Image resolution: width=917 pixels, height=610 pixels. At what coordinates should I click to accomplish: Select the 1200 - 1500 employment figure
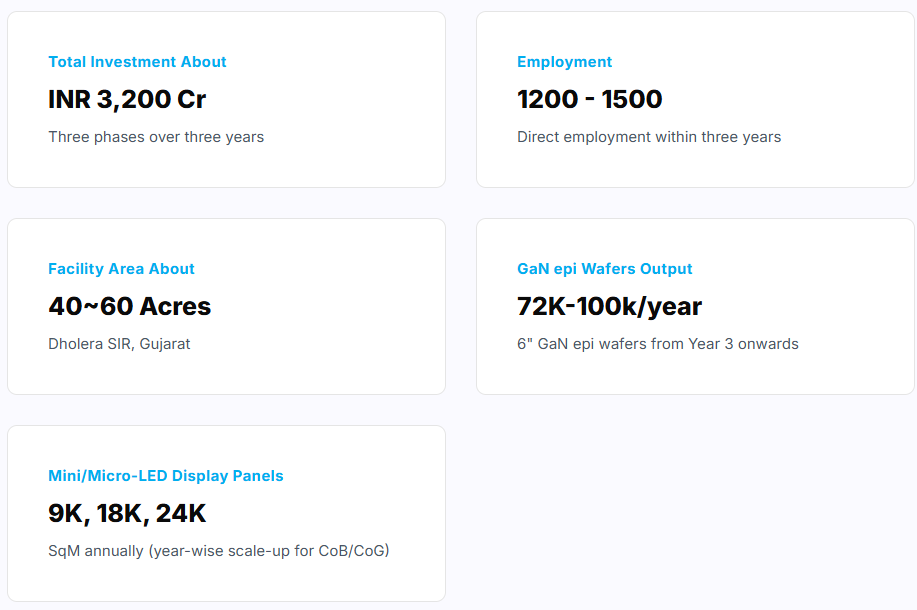590,99
